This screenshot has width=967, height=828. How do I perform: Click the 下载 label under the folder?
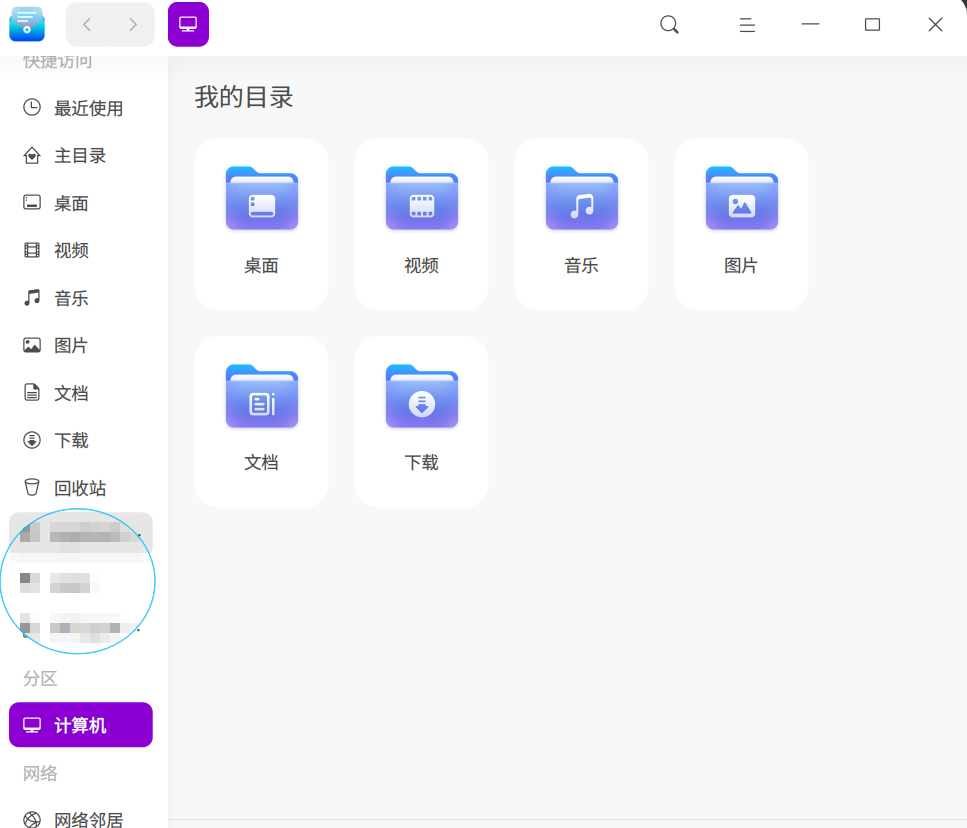pyautogui.click(x=421, y=462)
